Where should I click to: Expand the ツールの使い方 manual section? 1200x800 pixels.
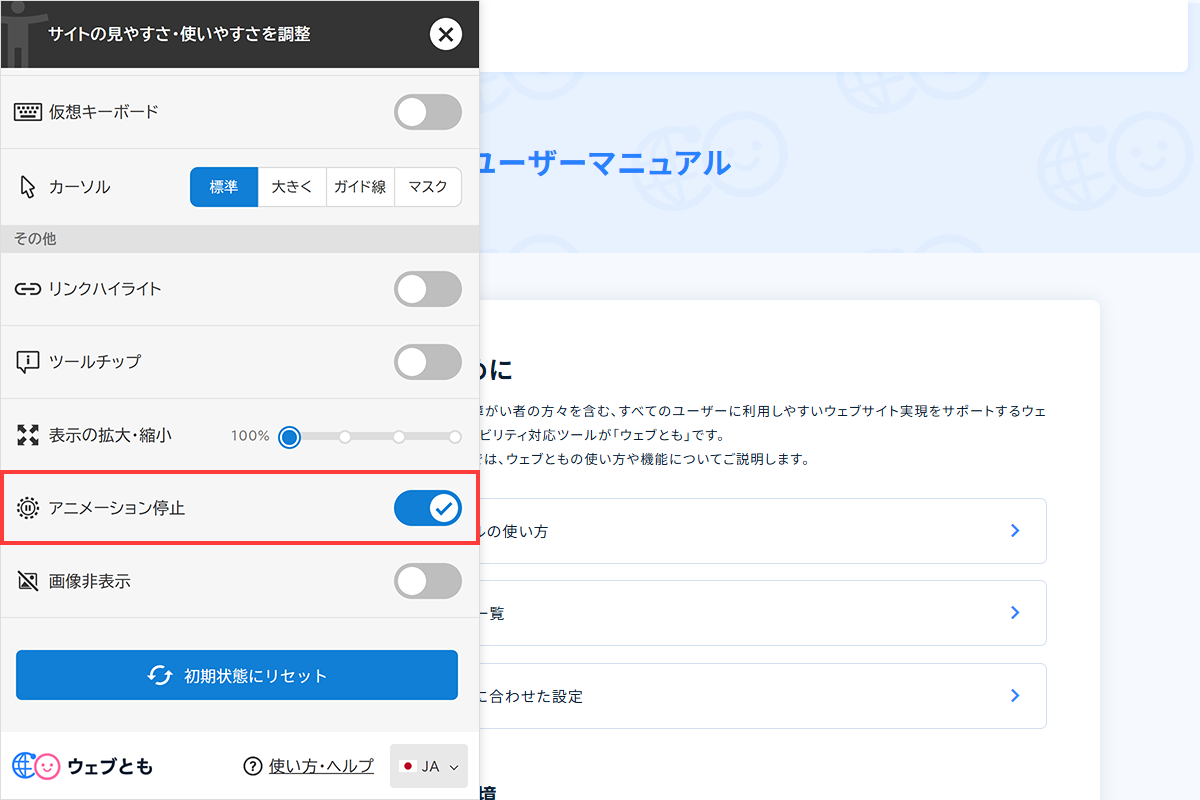pos(1016,530)
